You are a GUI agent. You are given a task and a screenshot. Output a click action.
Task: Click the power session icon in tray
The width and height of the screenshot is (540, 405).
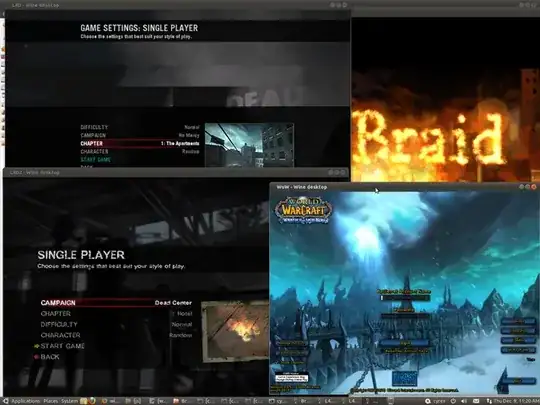pyautogui.click(x=453, y=401)
